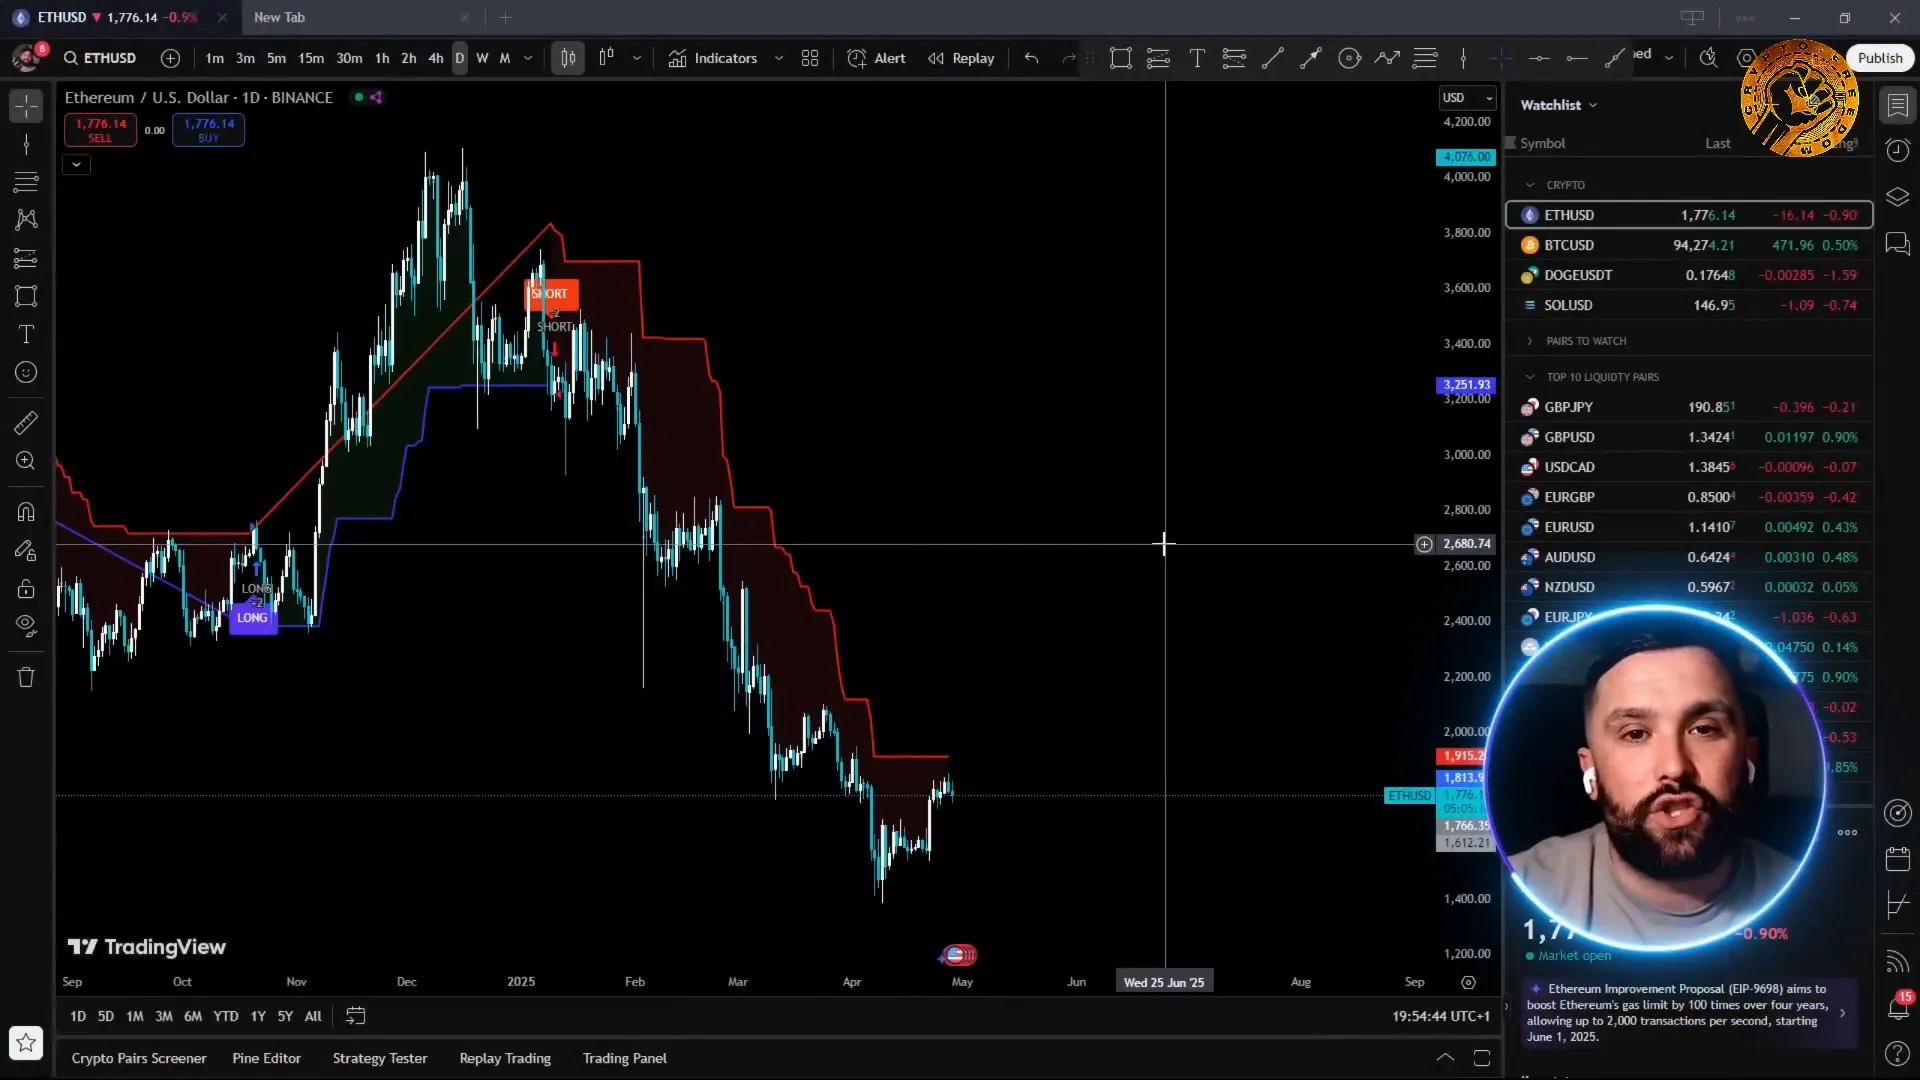Set date range to All
Image resolution: width=1920 pixels, height=1080 pixels.
pos(313,1016)
